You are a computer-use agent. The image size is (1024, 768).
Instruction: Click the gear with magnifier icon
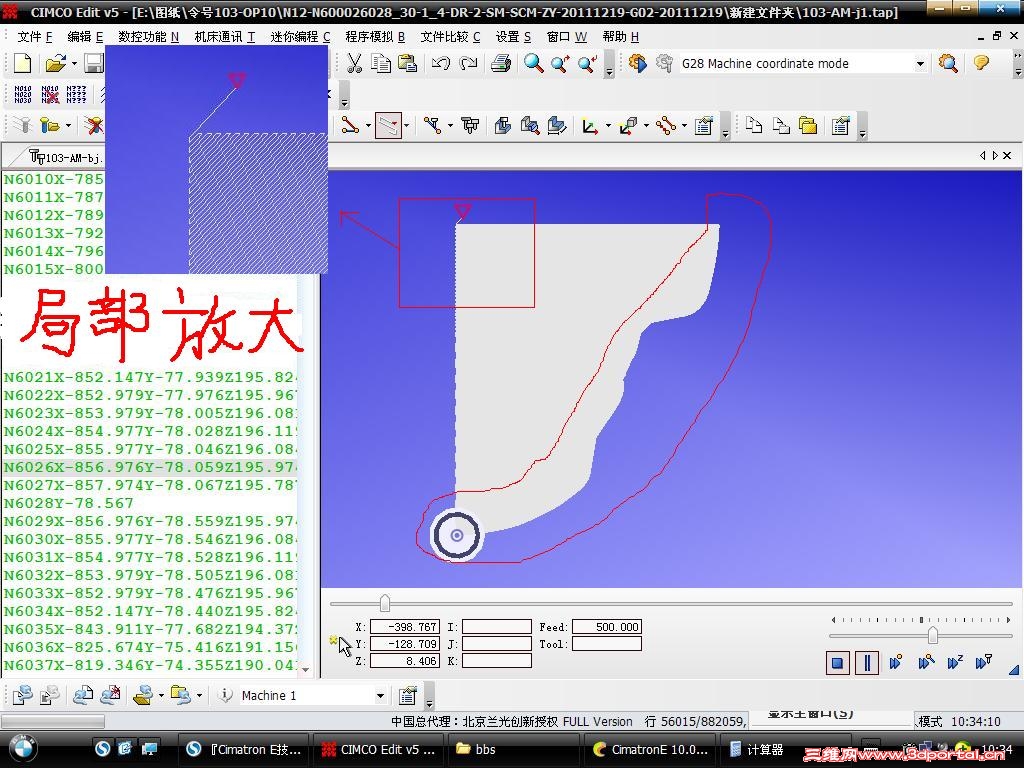pos(948,63)
